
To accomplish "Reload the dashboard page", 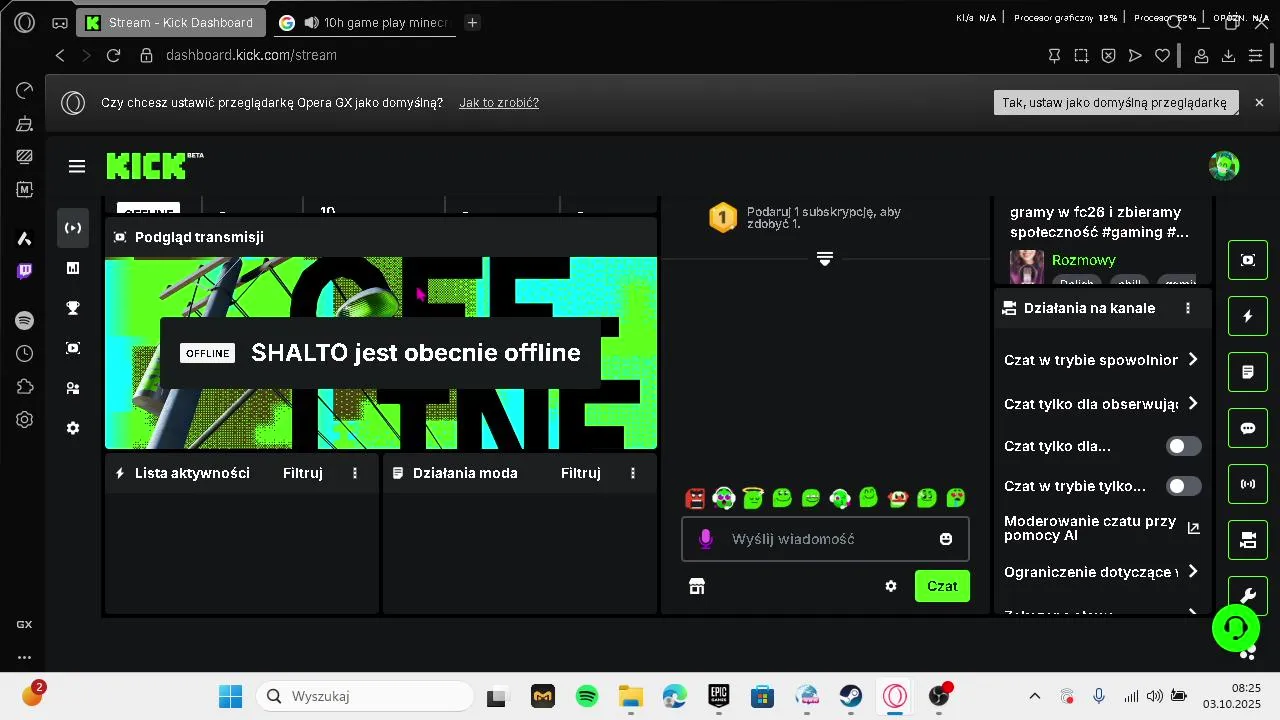I will tap(113, 56).
